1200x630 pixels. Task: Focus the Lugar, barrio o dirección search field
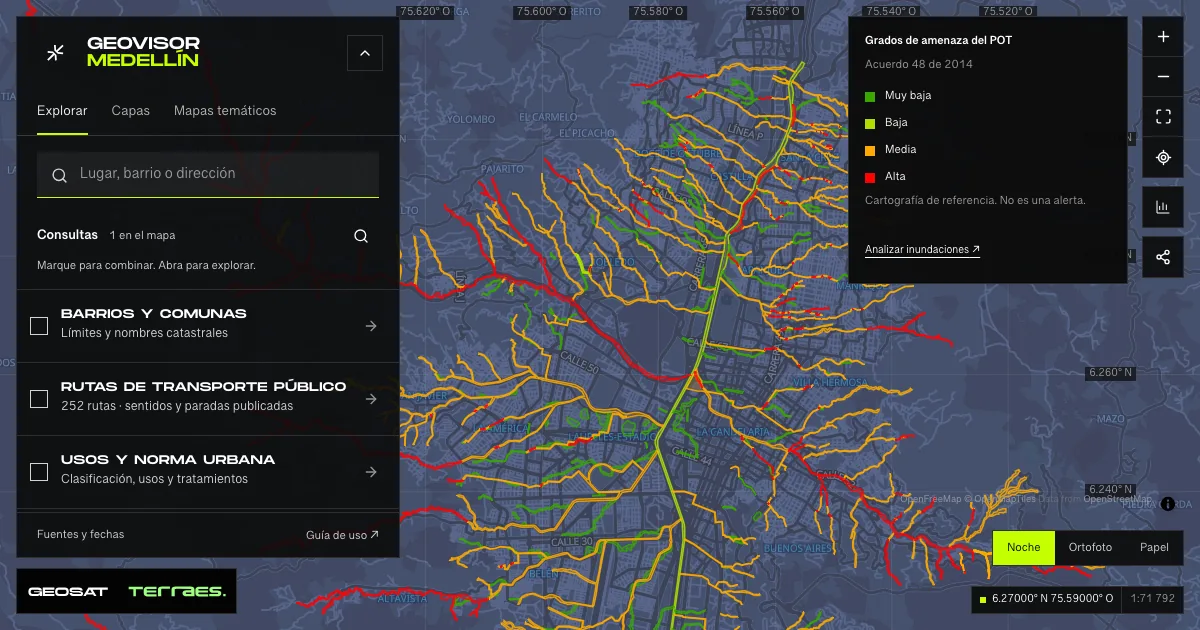[x=208, y=174]
